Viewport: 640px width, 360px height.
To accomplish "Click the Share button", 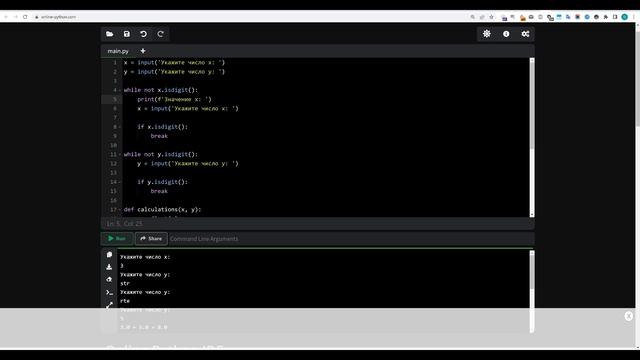I will [x=151, y=238].
